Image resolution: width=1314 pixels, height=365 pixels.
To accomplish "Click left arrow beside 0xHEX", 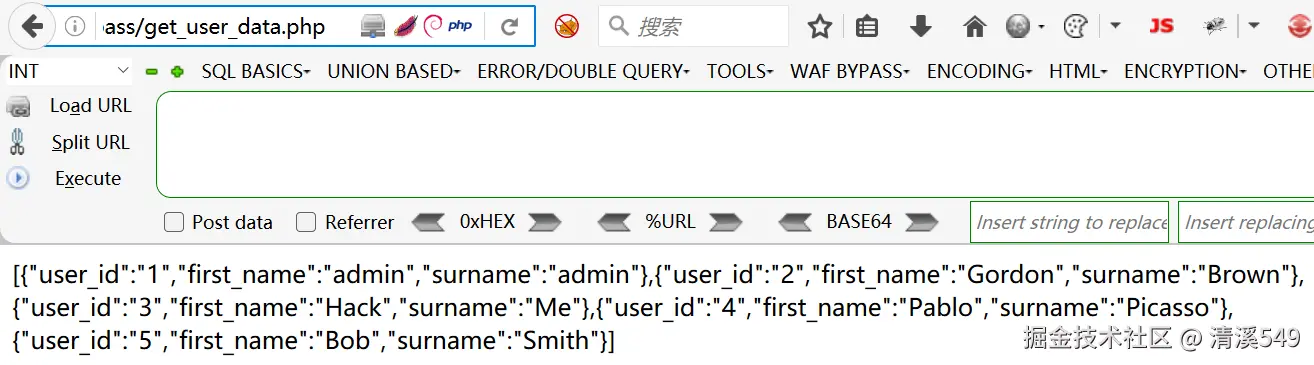I will pyautogui.click(x=428, y=222).
